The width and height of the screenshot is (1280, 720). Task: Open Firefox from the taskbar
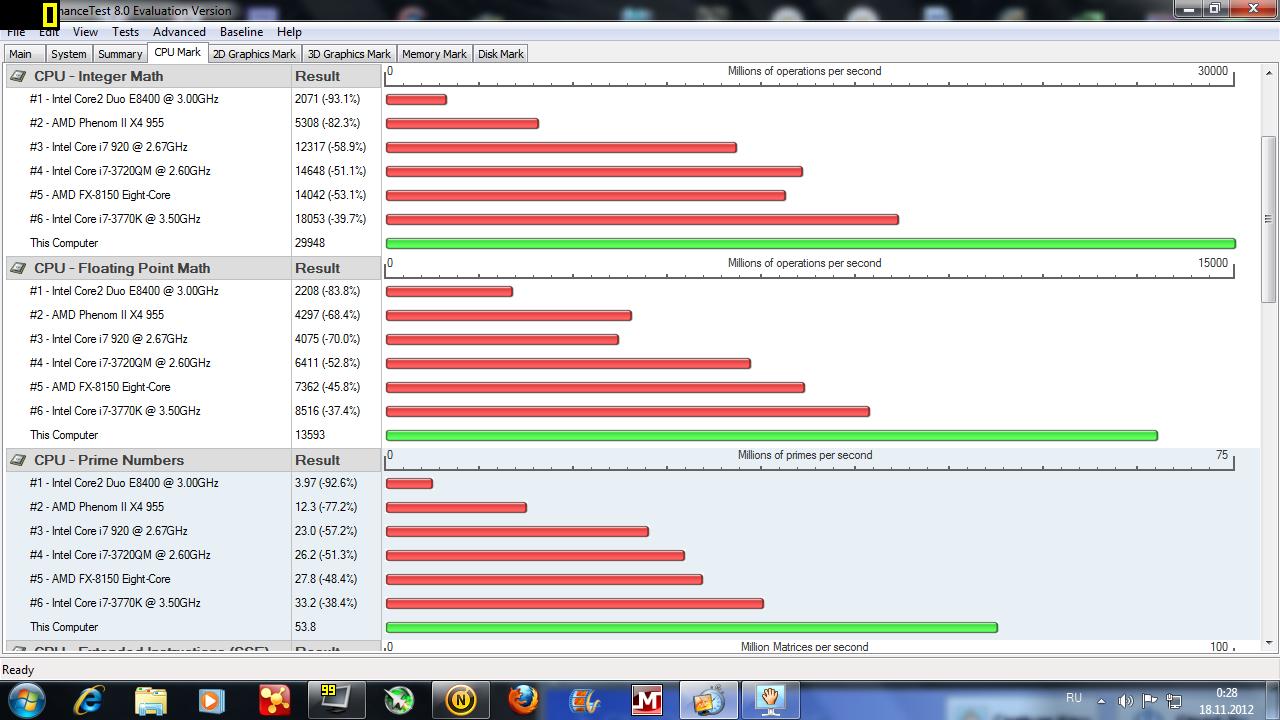523,700
